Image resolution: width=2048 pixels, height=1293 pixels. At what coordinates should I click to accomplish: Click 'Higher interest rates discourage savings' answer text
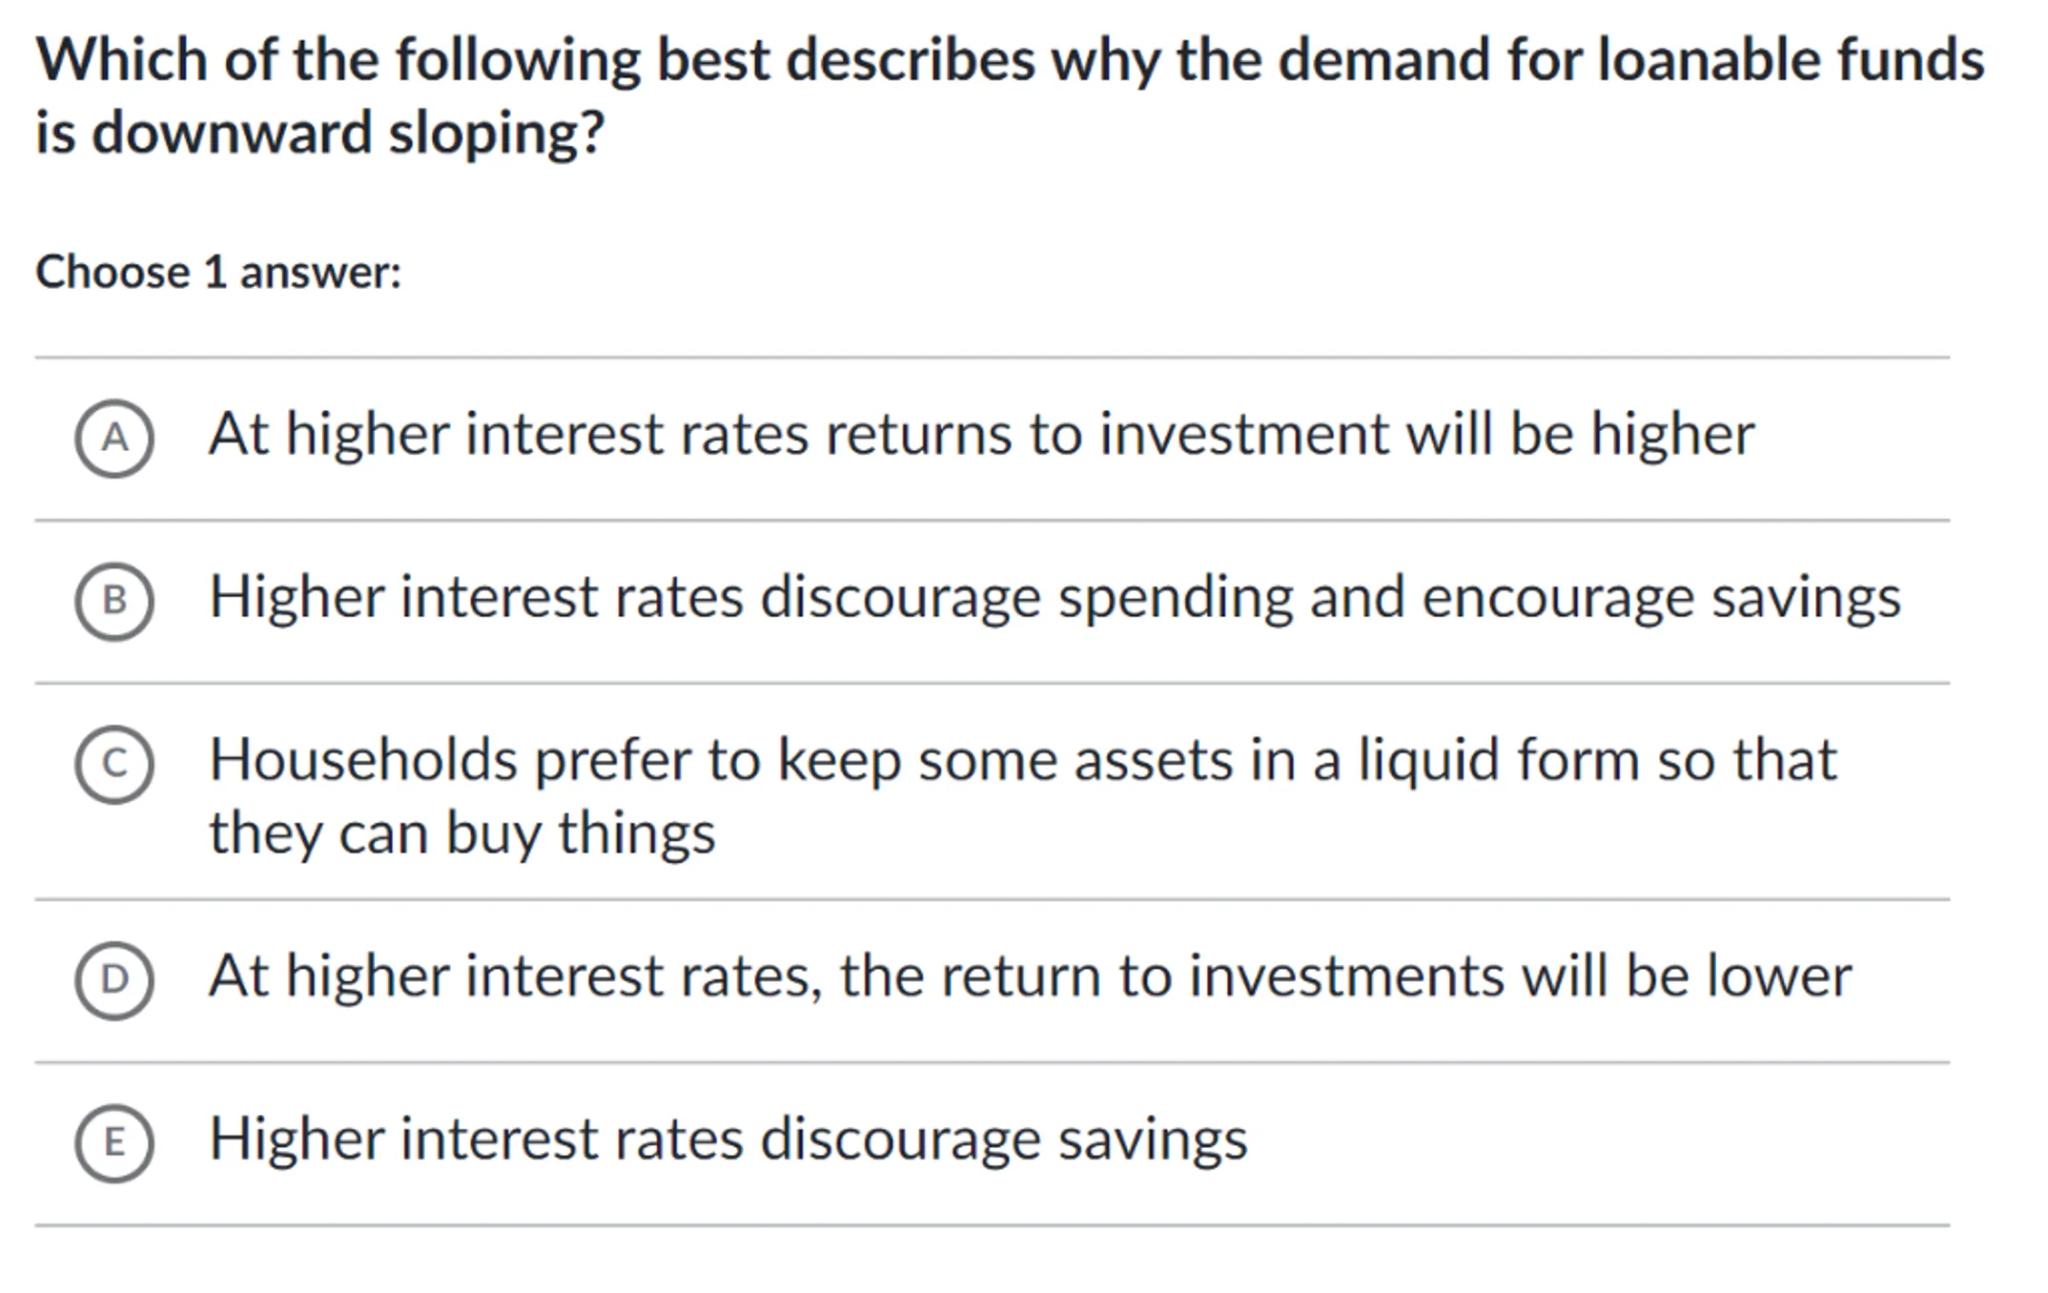(728, 1139)
